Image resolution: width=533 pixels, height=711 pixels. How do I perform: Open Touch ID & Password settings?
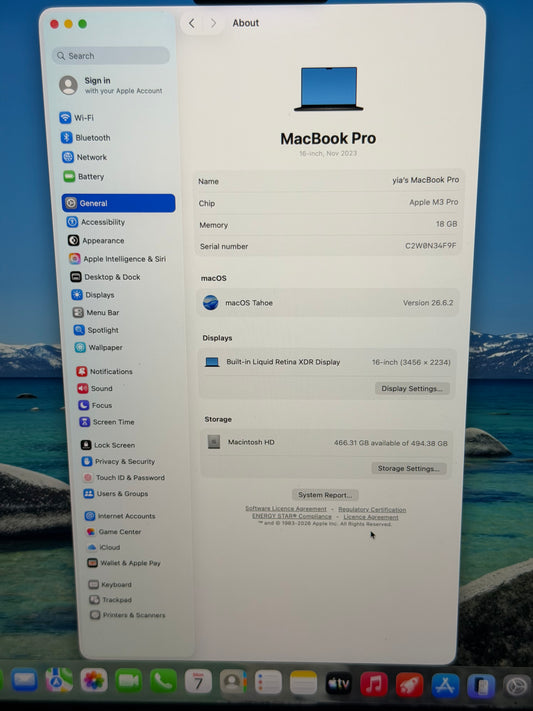click(124, 477)
